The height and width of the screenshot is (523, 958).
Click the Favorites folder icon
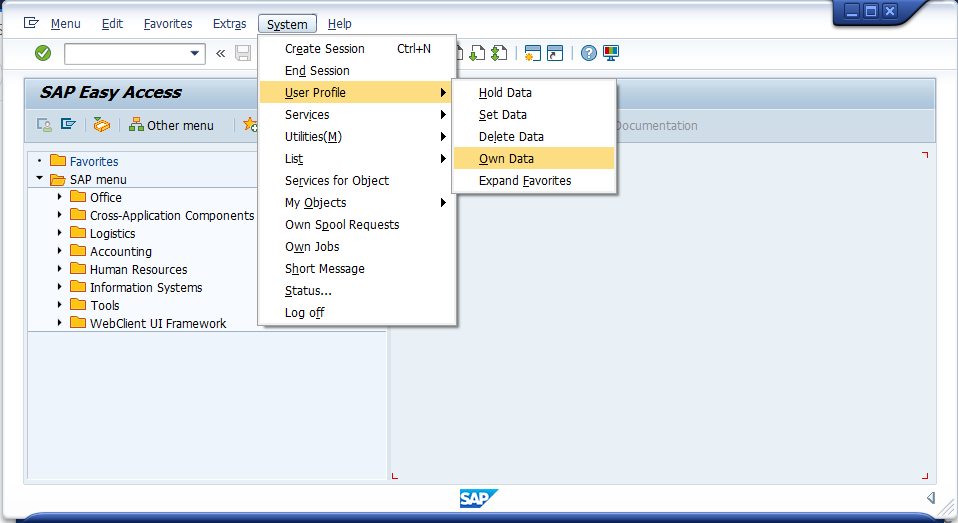[x=58, y=161]
